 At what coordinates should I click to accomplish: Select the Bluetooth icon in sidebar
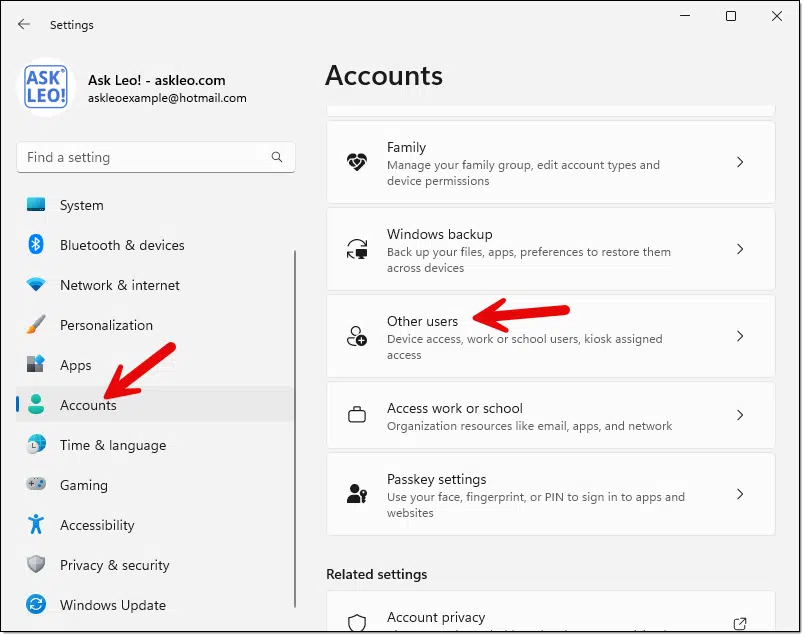point(36,244)
